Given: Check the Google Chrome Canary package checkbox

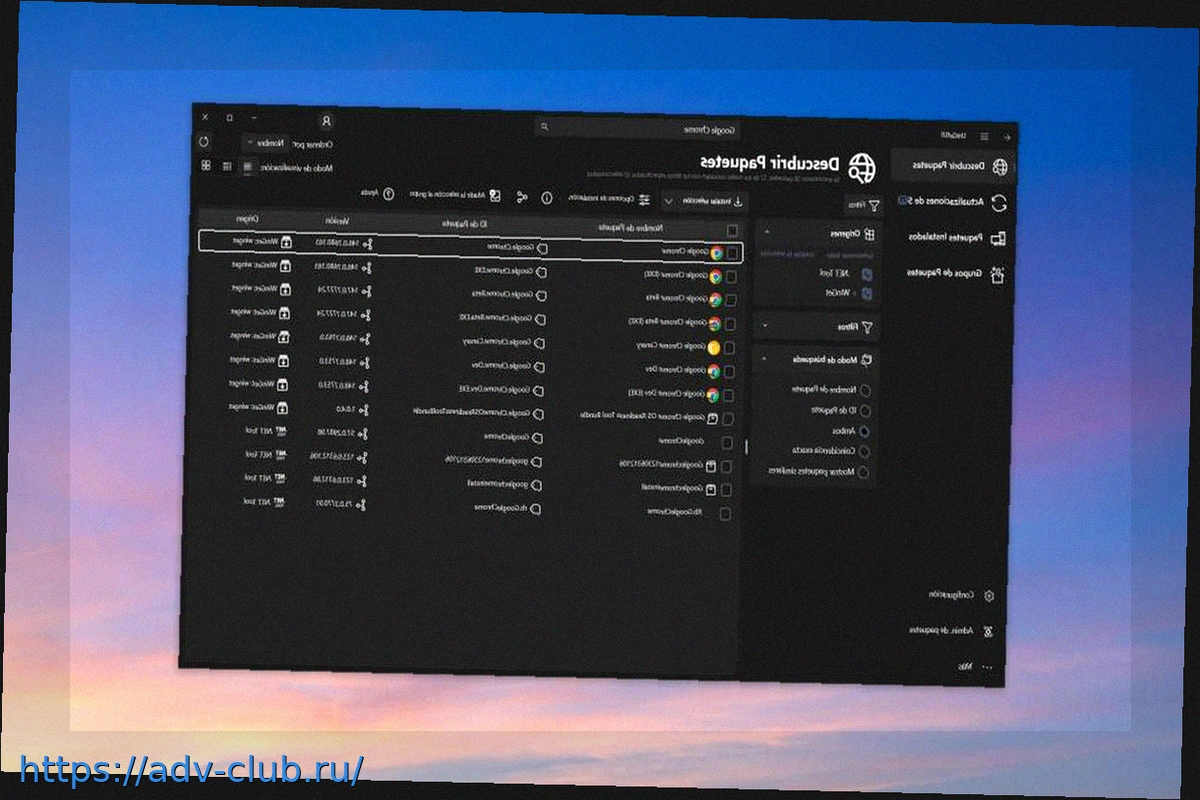Looking at the screenshot, I should pos(729,347).
